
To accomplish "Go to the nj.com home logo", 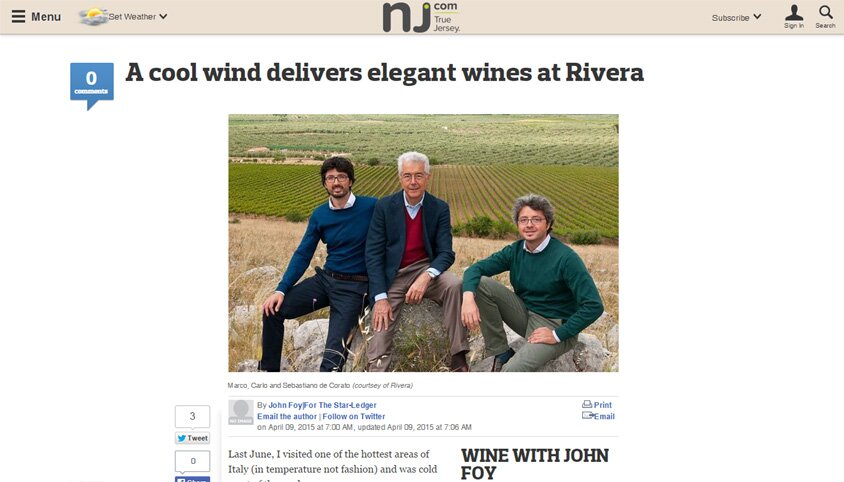I will [421, 17].
